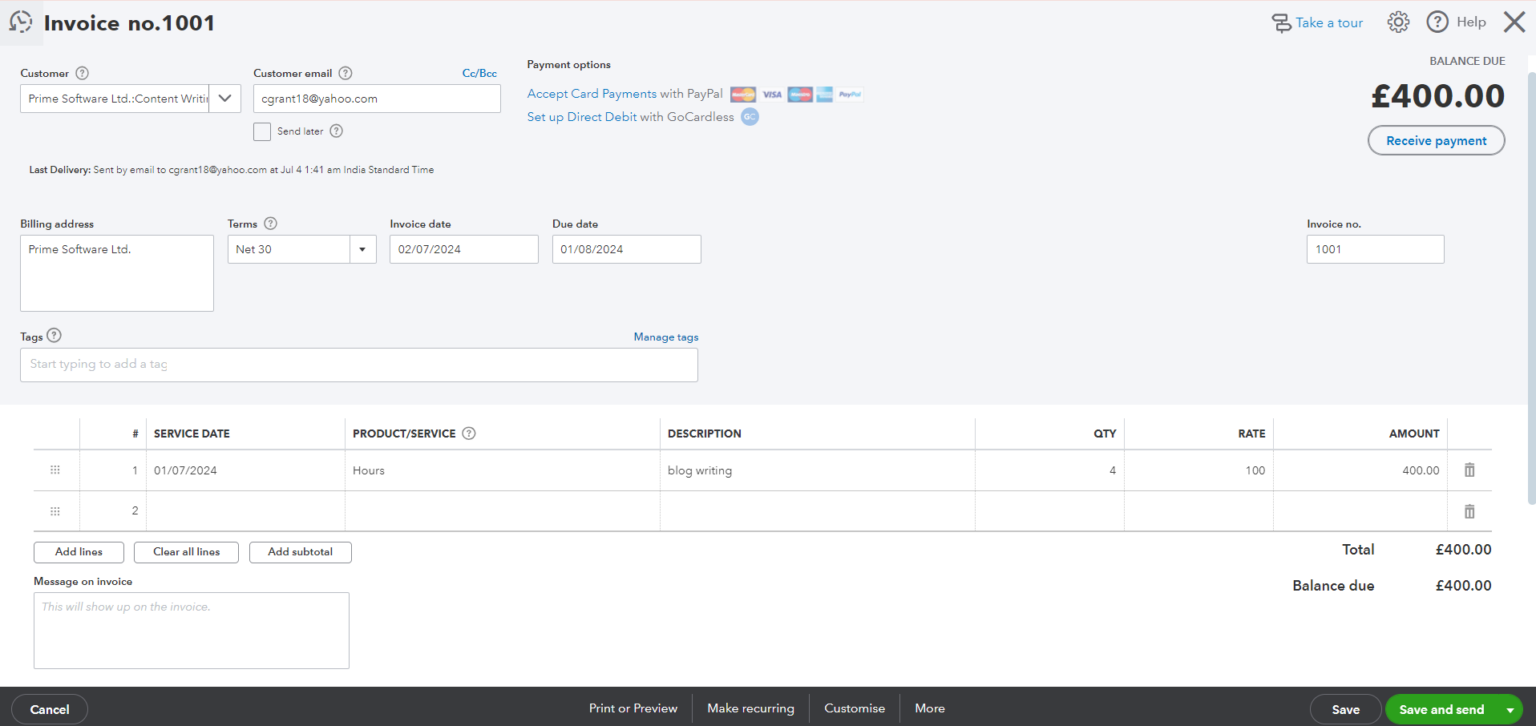Image resolution: width=1536 pixels, height=726 pixels.
Task: Open the Customer dropdown
Action: pyautogui.click(x=224, y=98)
